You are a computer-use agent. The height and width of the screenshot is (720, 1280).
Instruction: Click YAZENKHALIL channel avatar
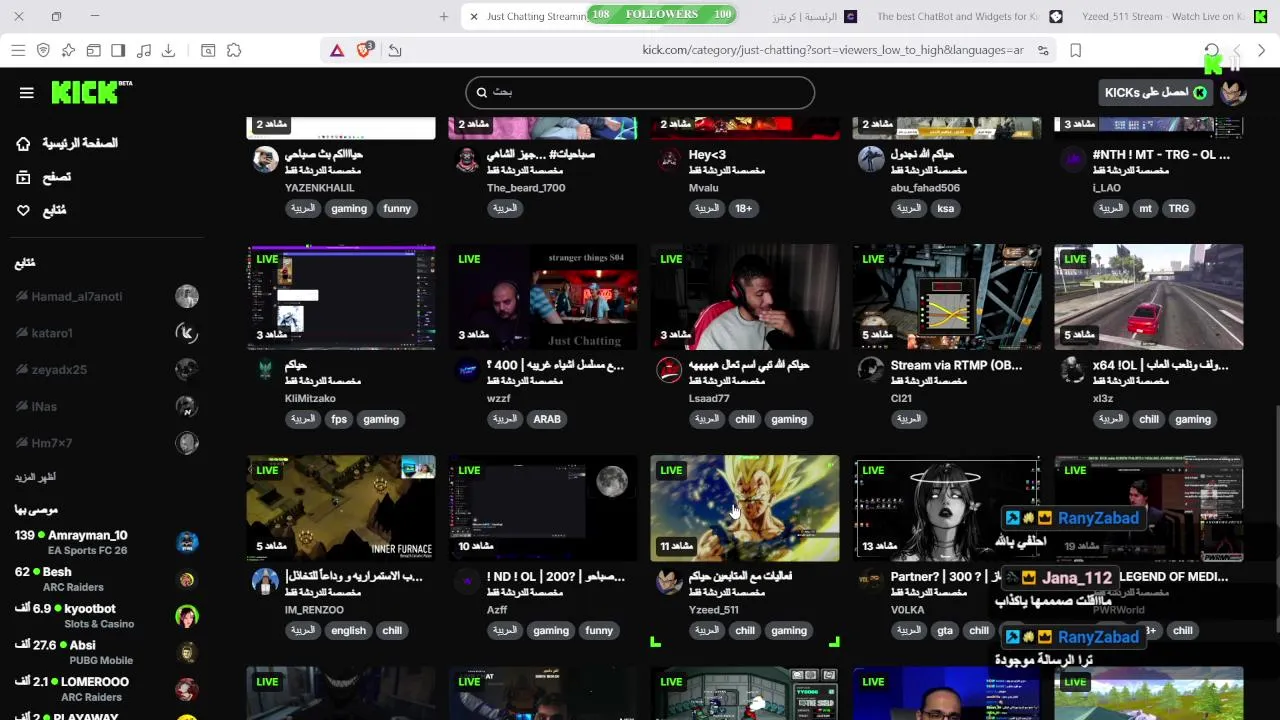click(265, 160)
